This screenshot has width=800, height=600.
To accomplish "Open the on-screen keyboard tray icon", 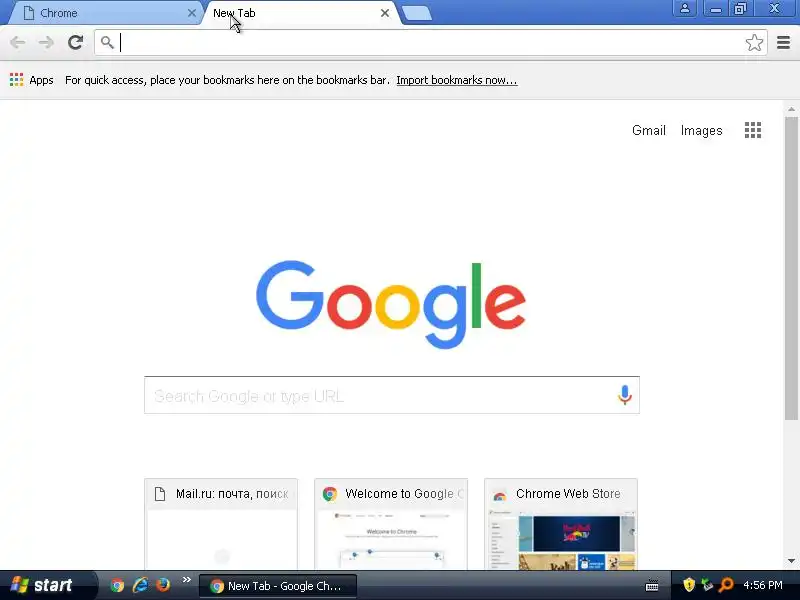I will (x=652, y=586).
